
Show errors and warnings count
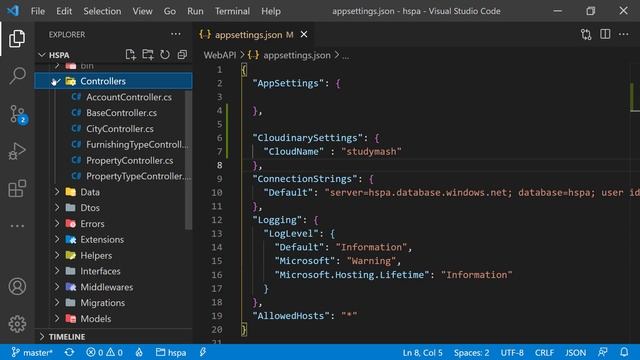[104, 352]
